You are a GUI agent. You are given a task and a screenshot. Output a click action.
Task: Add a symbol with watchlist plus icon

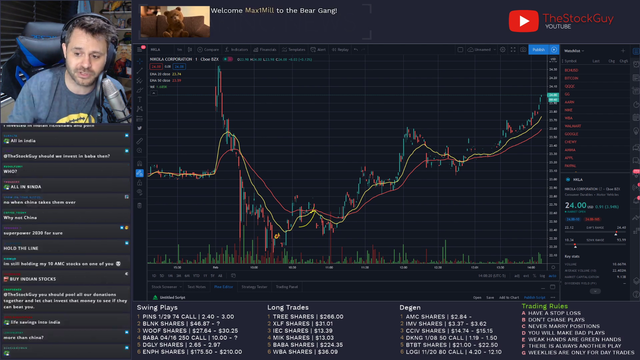pos(623,51)
